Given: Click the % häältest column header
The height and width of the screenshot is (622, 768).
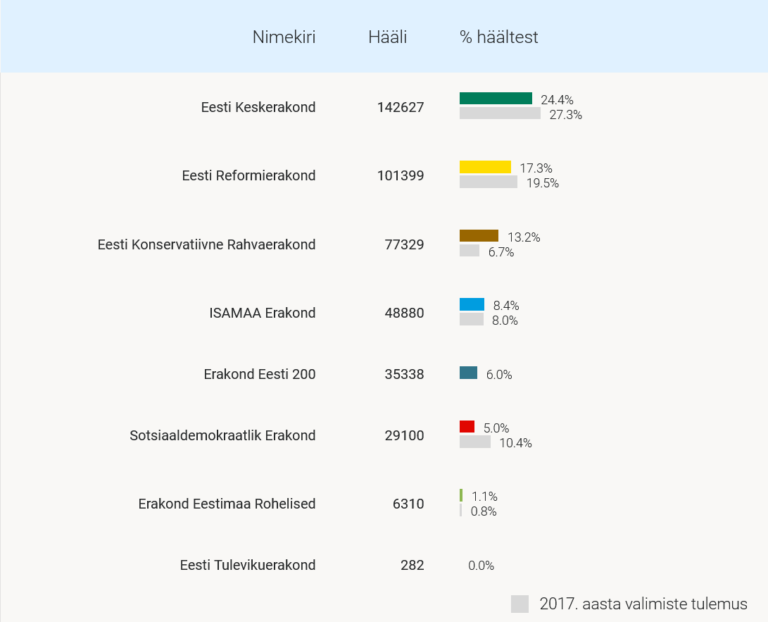Looking at the screenshot, I should [499, 38].
